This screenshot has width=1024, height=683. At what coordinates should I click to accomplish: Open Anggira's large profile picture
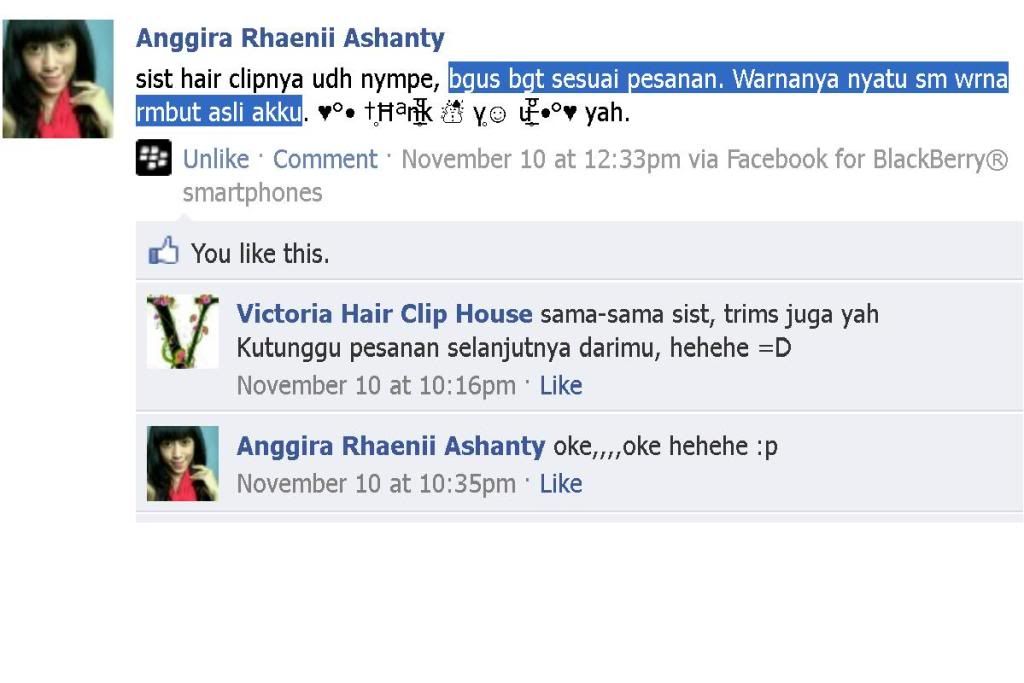pyautogui.click(x=58, y=78)
